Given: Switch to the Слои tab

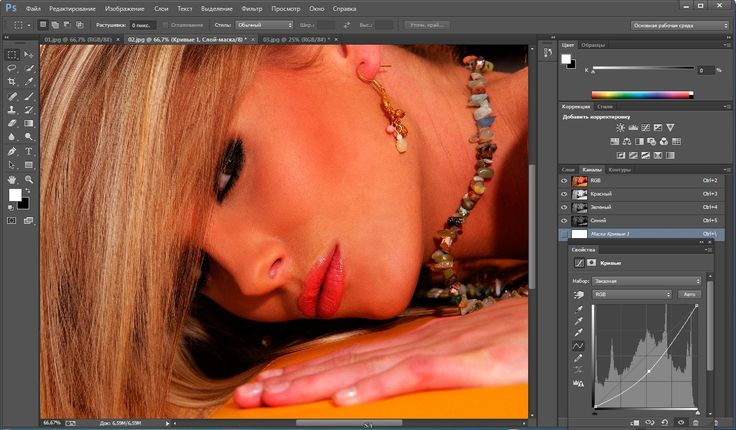Looking at the screenshot, I should click(x=568, y=169).
